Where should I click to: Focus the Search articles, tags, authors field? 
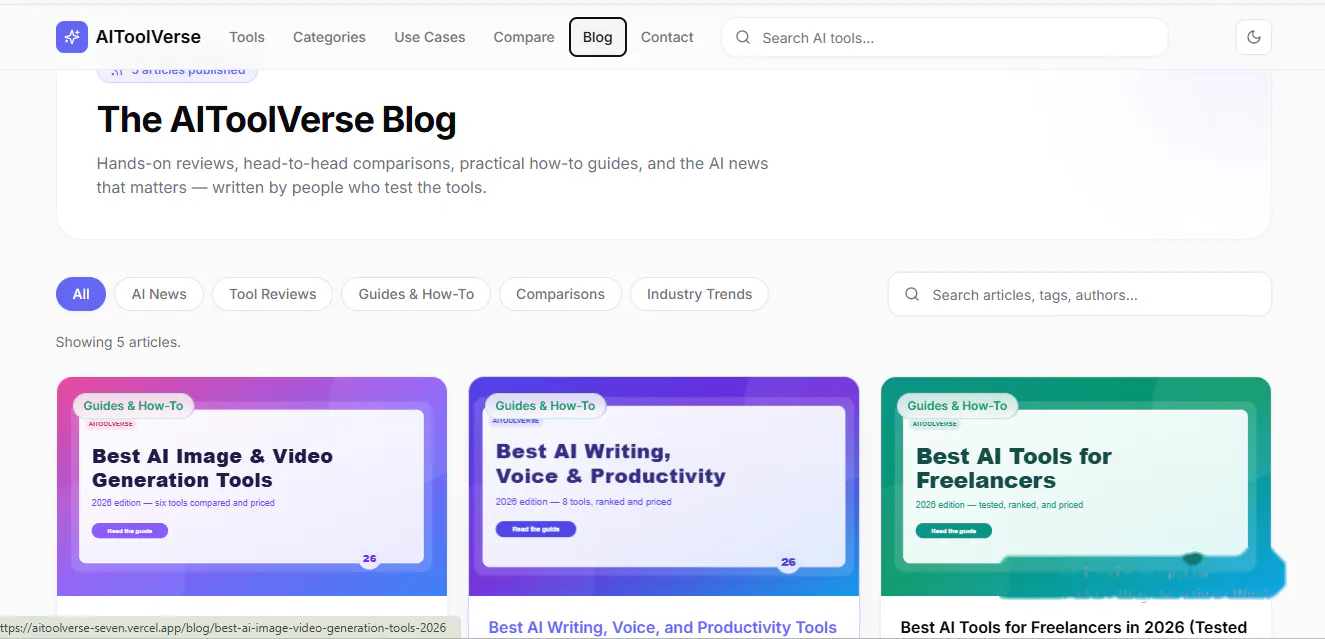point(1080,294)
